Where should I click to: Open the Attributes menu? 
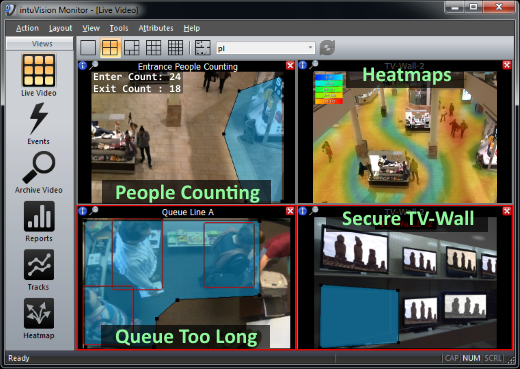point(156,28)
